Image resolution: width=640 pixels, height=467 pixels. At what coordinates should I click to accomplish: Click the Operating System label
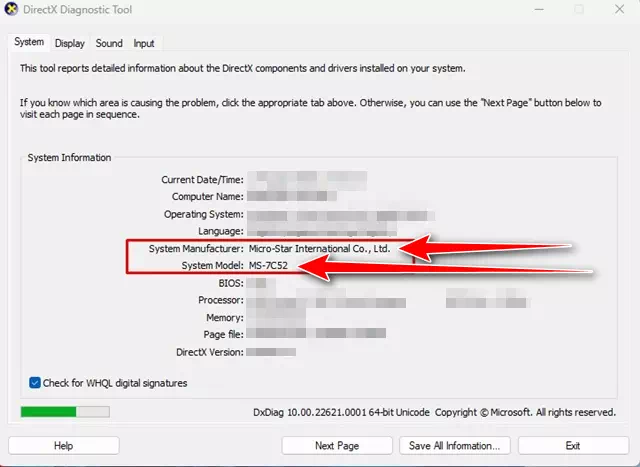204,214
